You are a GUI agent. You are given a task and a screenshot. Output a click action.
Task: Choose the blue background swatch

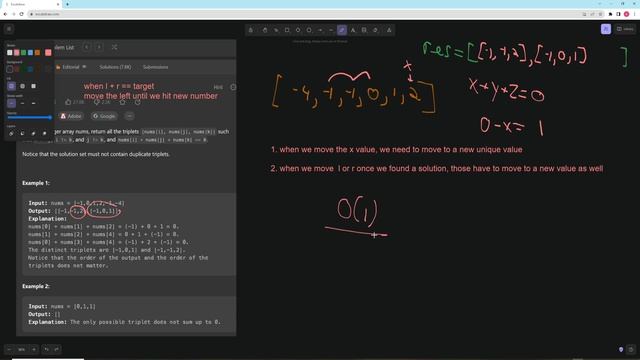coord(31,69)
